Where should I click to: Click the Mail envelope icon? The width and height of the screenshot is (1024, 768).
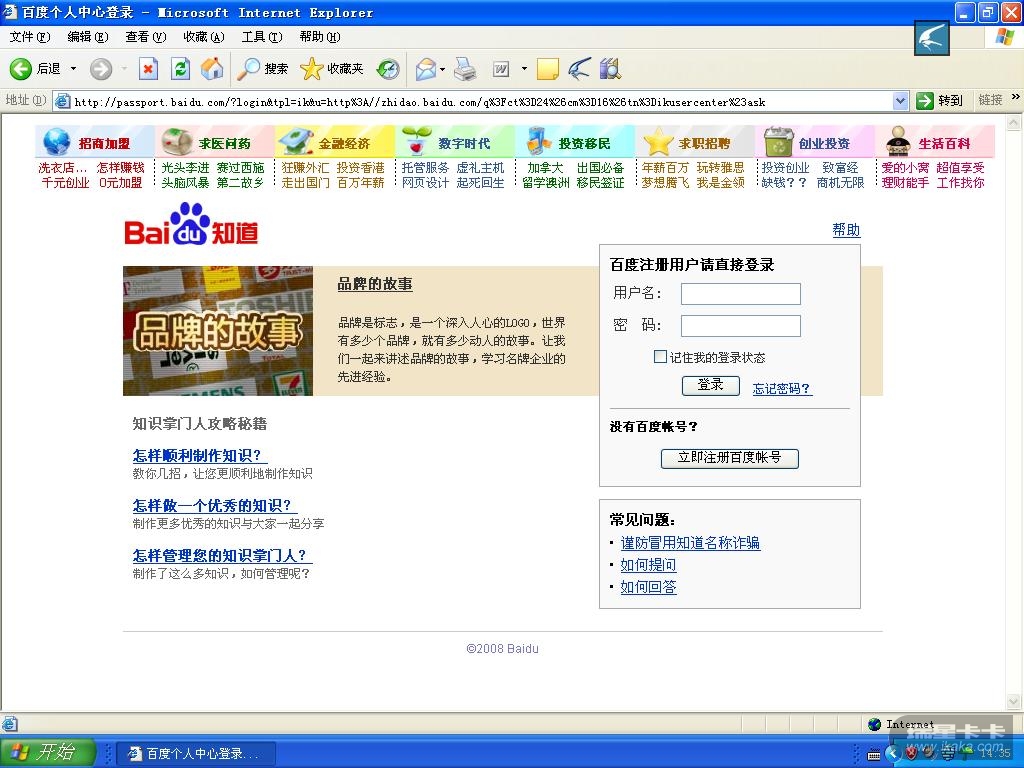click(425, 69)
